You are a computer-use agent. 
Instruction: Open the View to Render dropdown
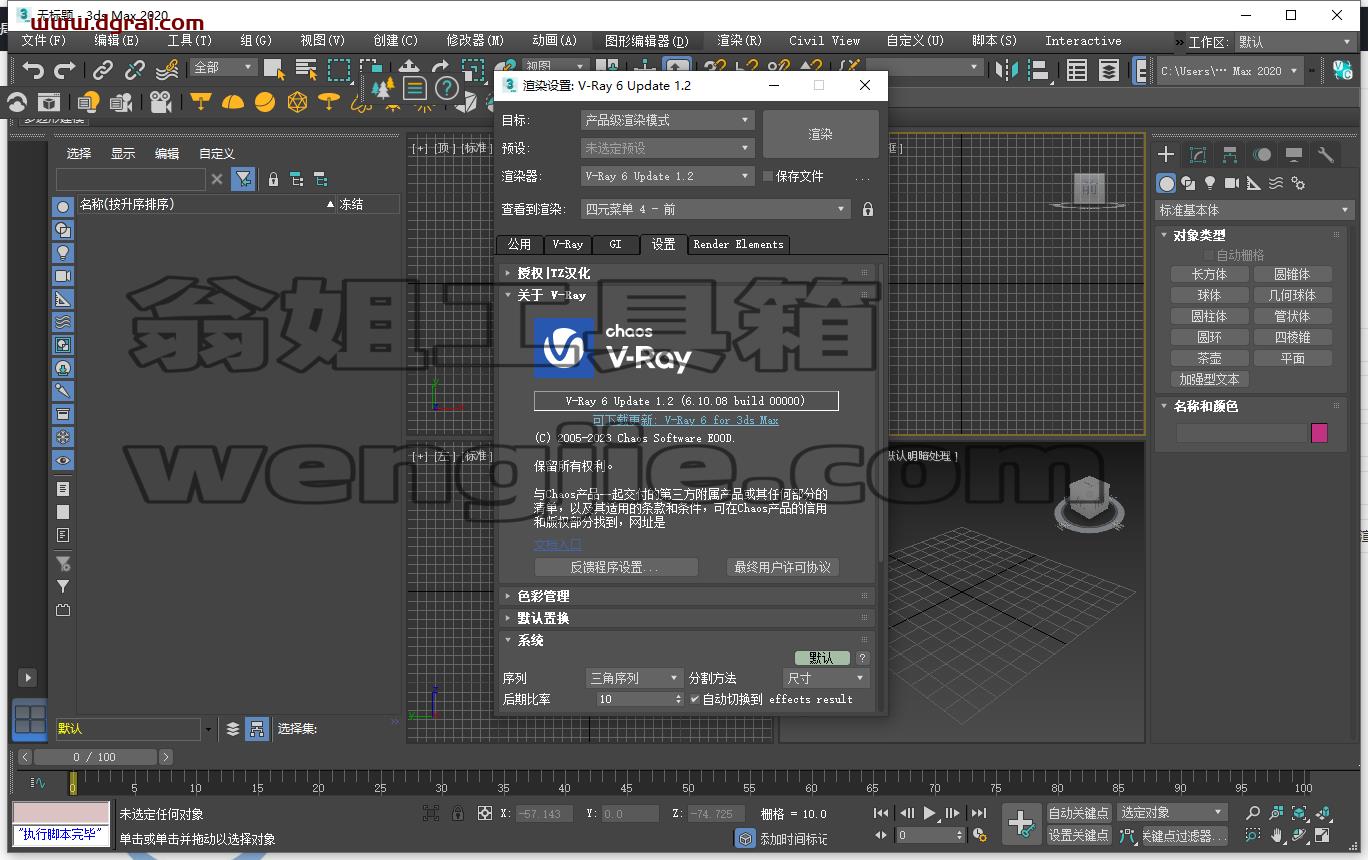click(716, 209)
